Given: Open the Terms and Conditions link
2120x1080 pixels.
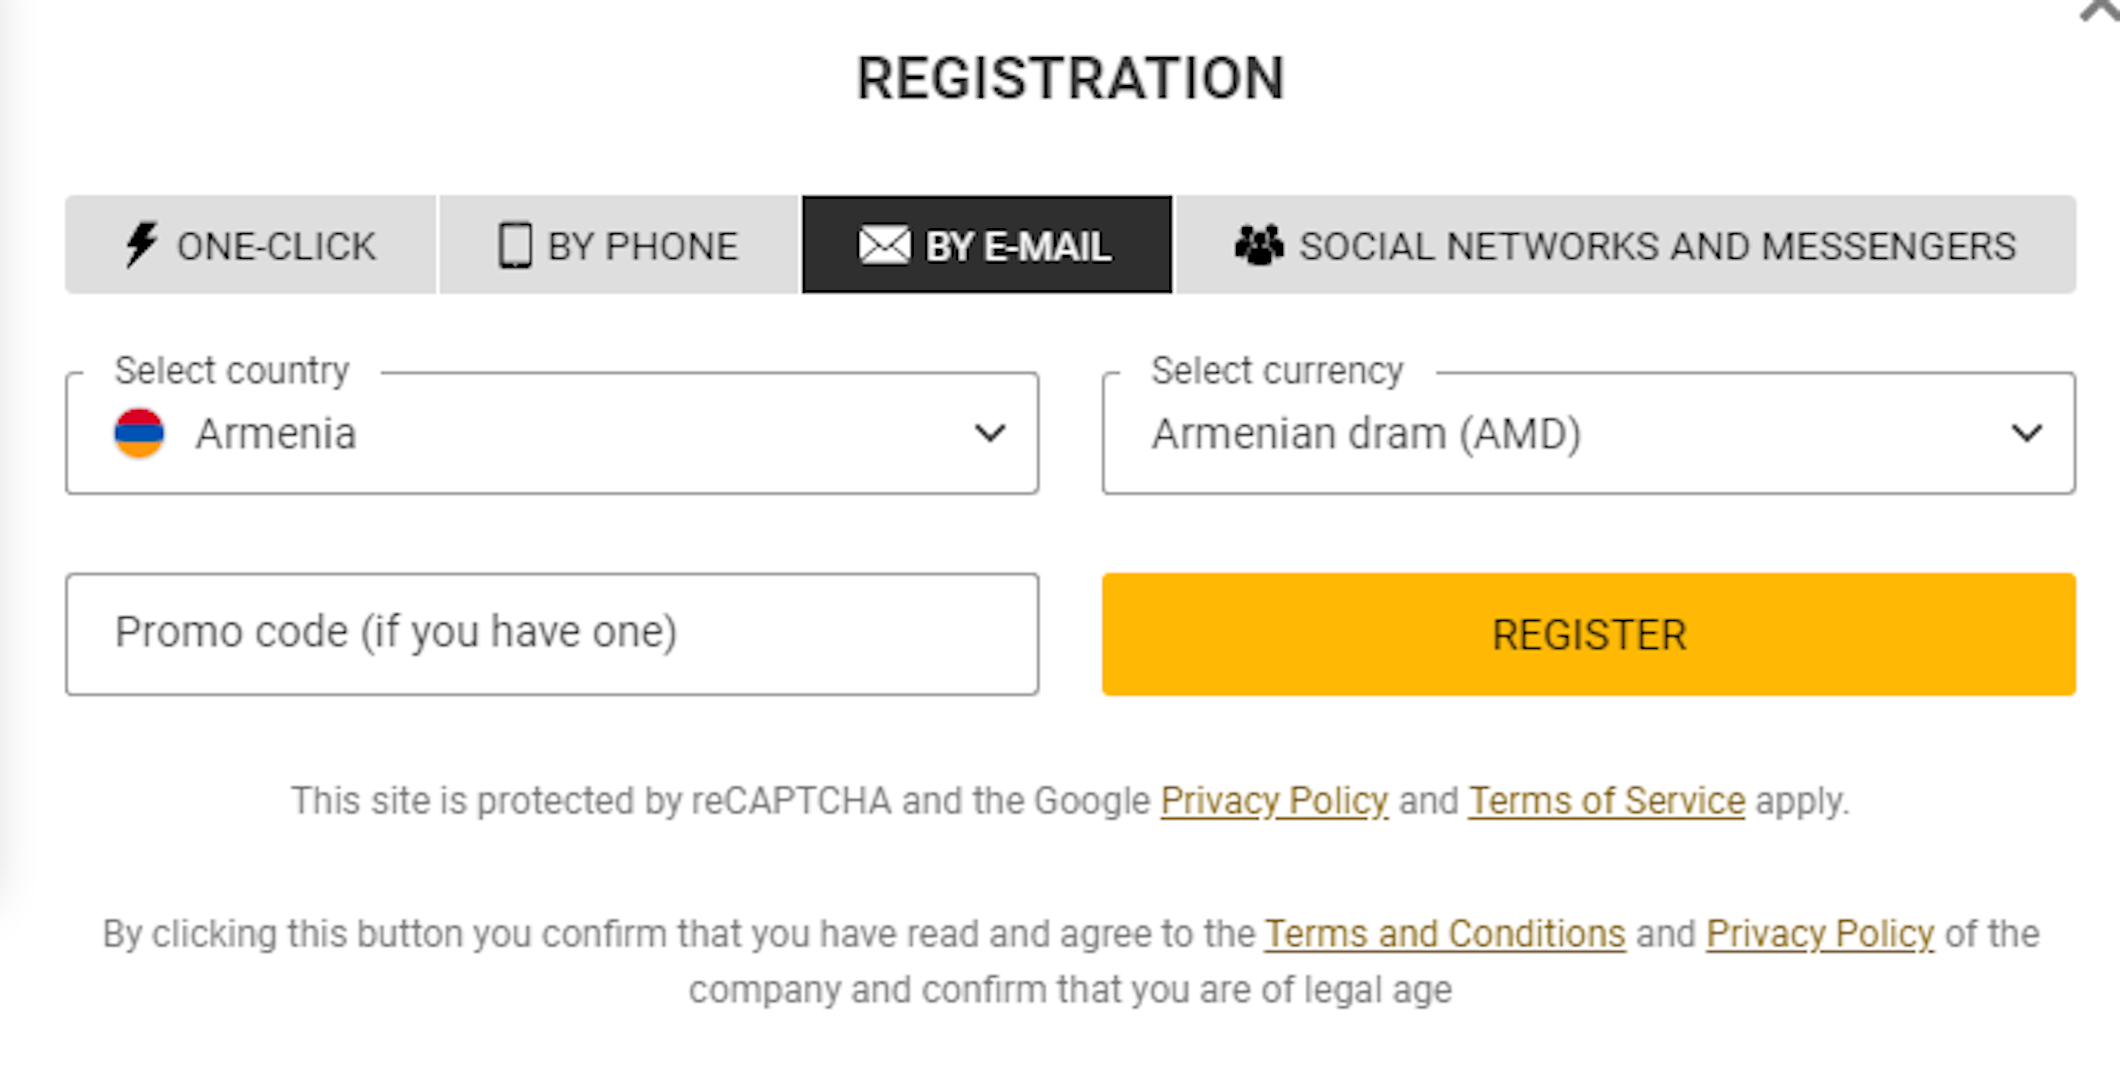Looking at the screenshot, I should click(1445, 934).
